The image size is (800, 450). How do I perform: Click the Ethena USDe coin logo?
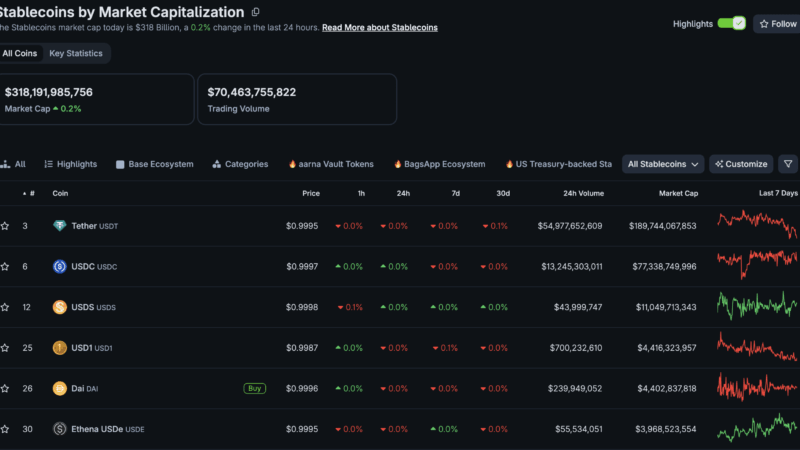[x=60, y=429]
